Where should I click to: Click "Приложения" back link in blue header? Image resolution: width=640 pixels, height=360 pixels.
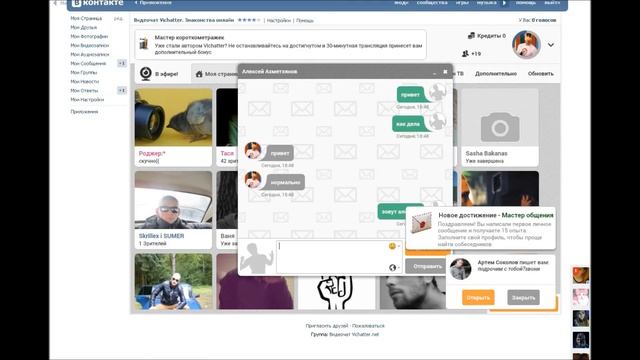click(x=153, y=2)
